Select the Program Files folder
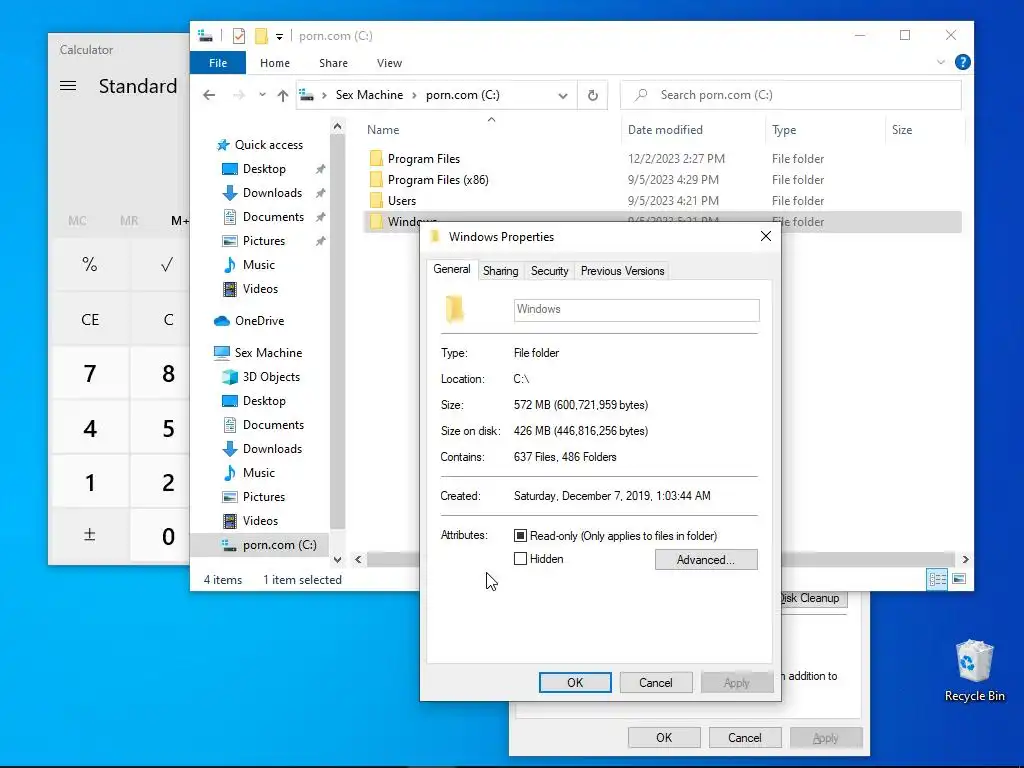The width and height of the screenshot is (1024, 768). (x=424, y=159)
